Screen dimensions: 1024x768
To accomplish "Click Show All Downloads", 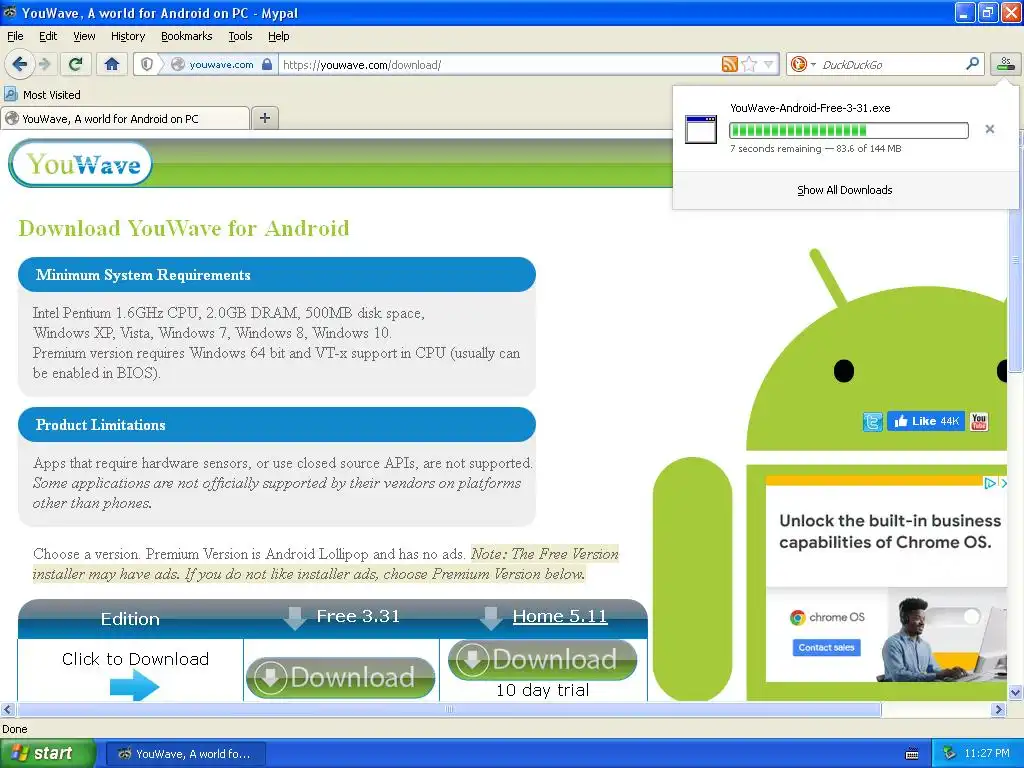I will (844, 190).
